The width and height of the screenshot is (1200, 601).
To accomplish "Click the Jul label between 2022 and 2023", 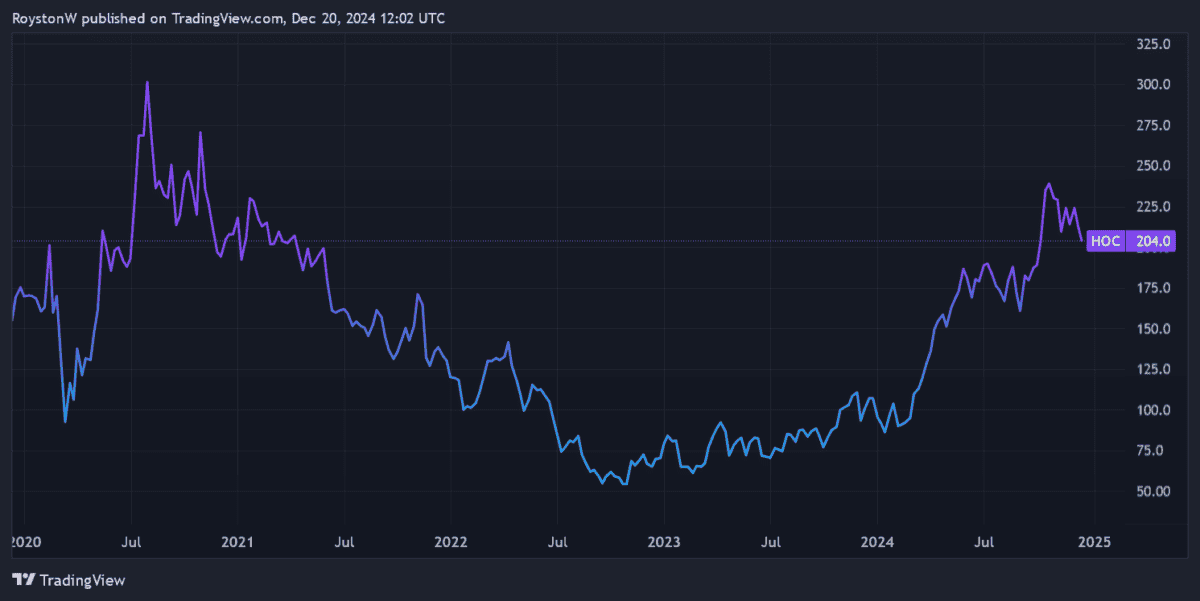I will [557, 542].
